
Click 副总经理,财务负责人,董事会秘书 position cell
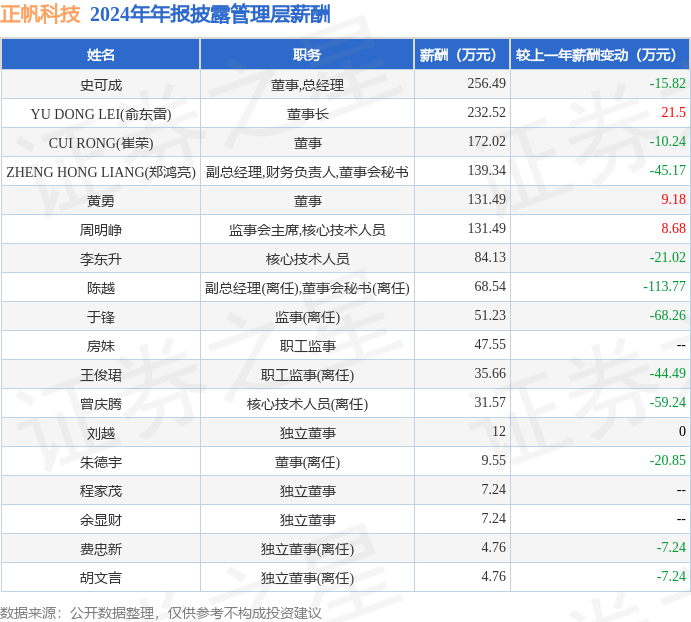pos(307,172)
